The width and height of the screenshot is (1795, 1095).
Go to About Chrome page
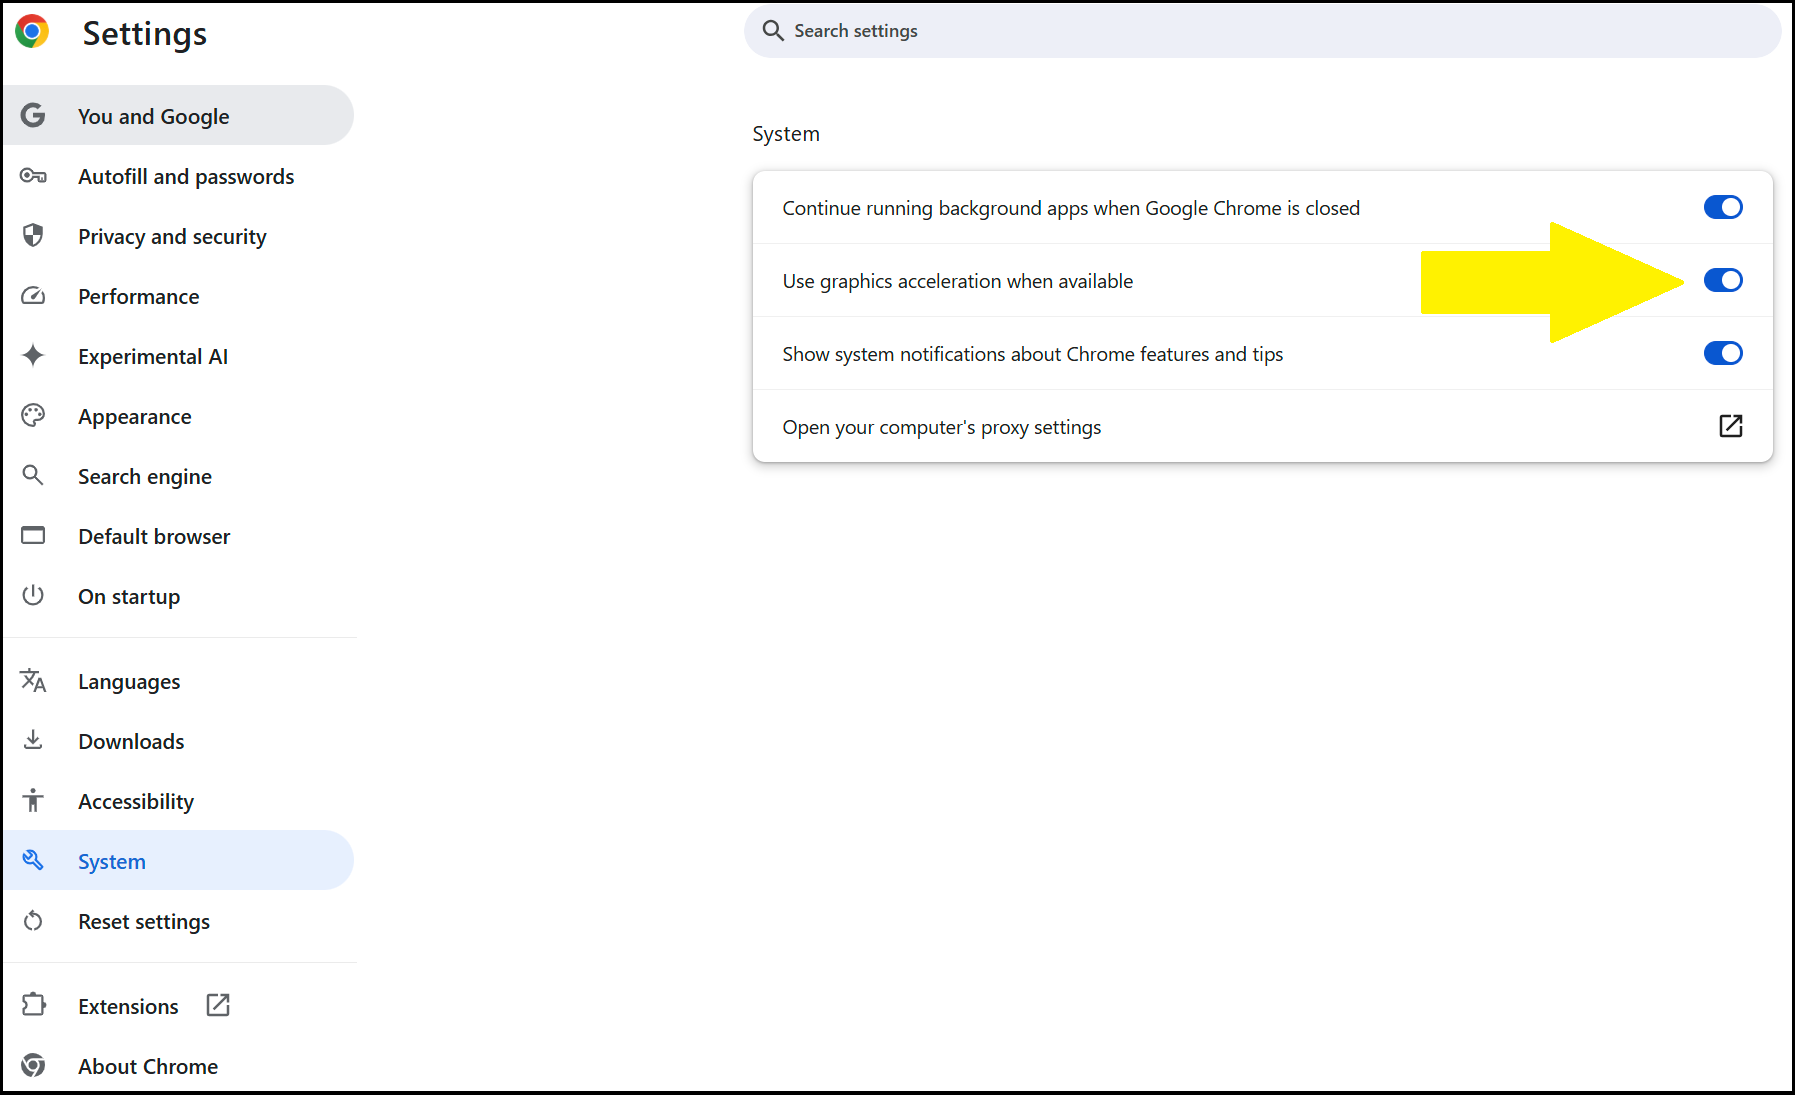coord(179,1066)
